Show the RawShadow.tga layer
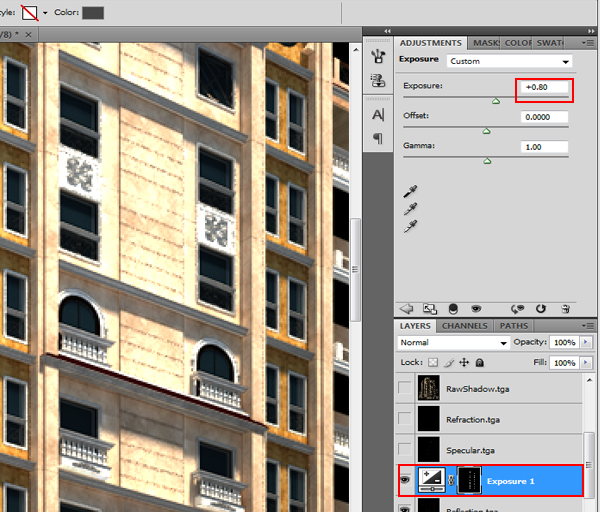 coord(404,388)
